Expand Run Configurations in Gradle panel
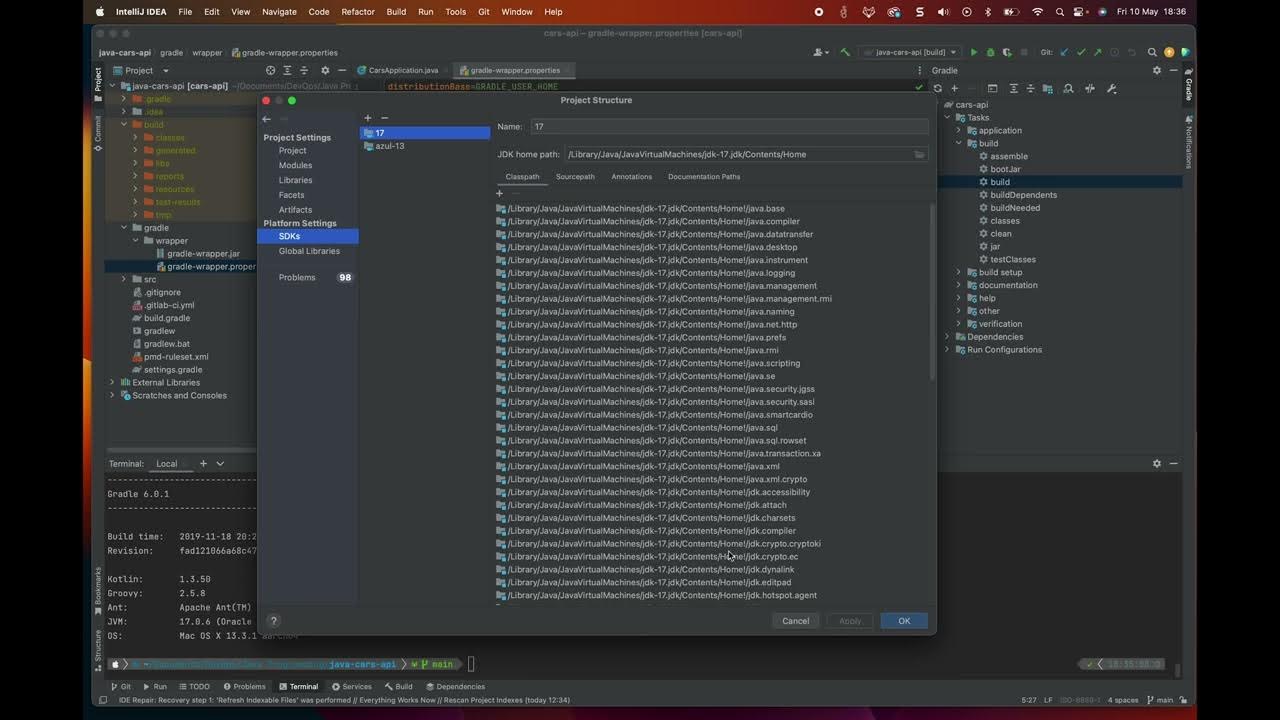 (x=947, y=350)
